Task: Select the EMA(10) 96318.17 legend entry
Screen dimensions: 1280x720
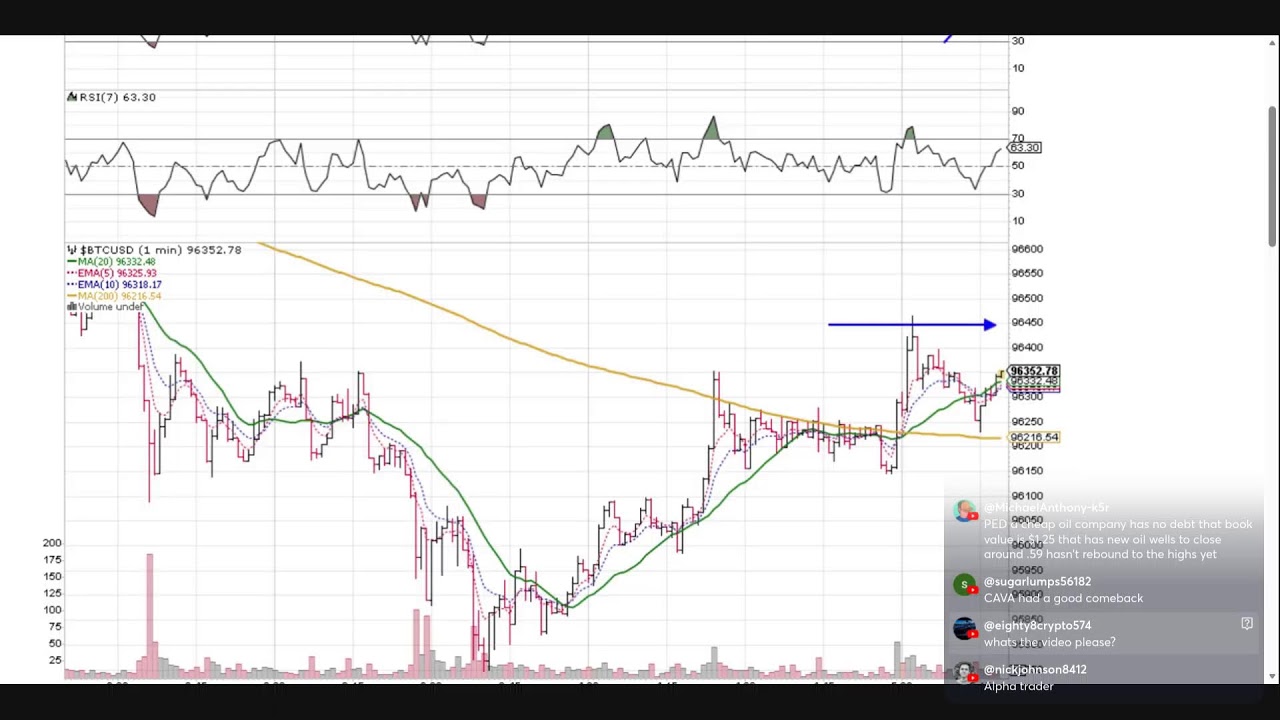Action: pyautogui.click(x=114, y=285)
